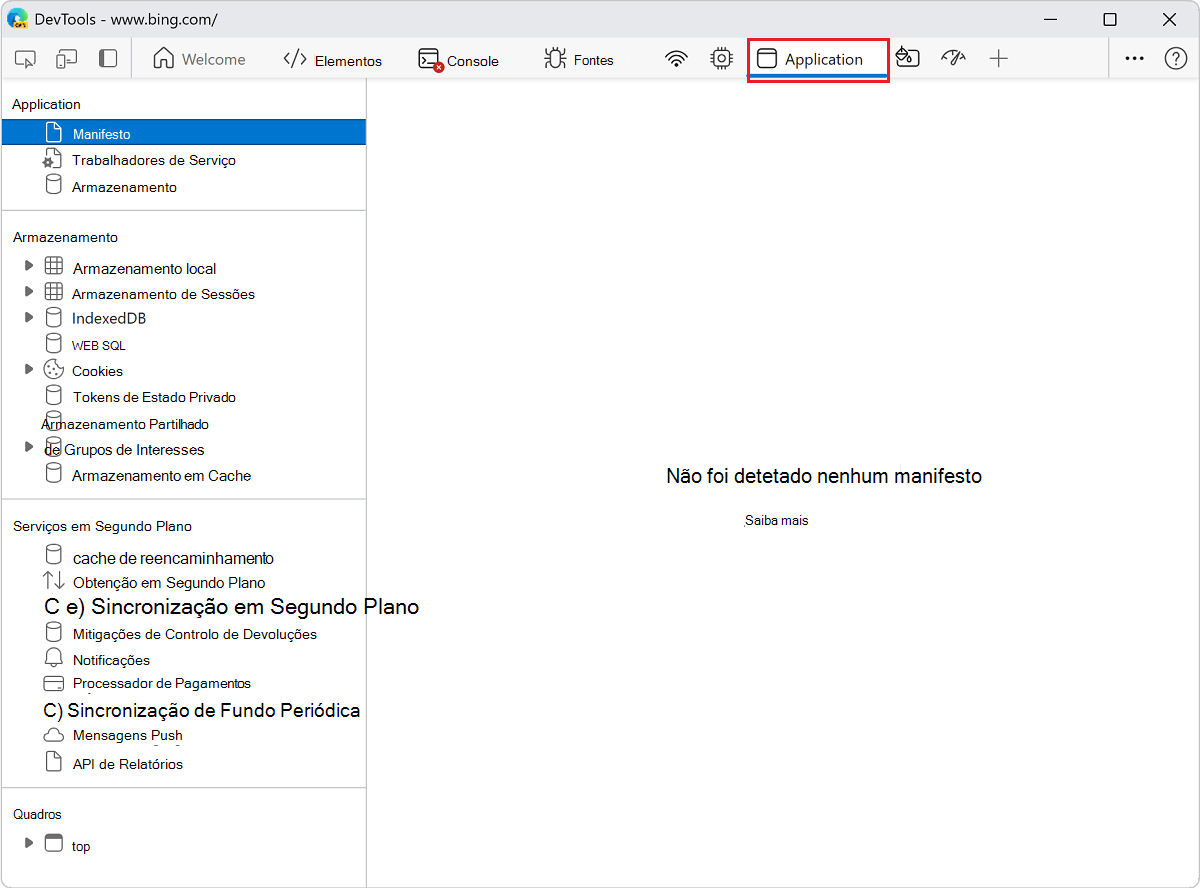The height and width of the screenshot is (888, 1200).
Task: Click the Processador de Pagamentos card icon
Action: click(x=54, y=685)
